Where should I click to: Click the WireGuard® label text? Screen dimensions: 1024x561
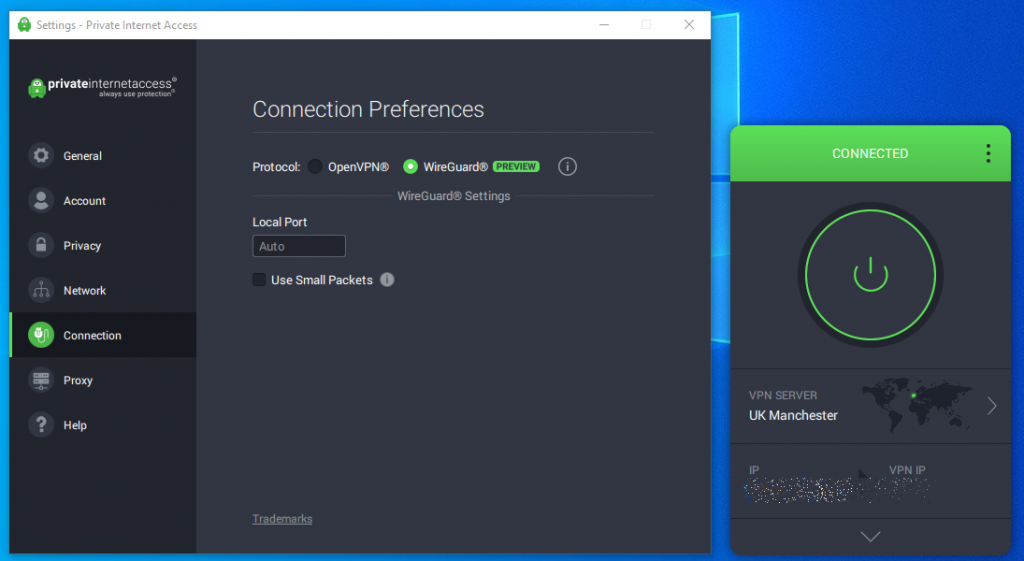coord(455,167)
